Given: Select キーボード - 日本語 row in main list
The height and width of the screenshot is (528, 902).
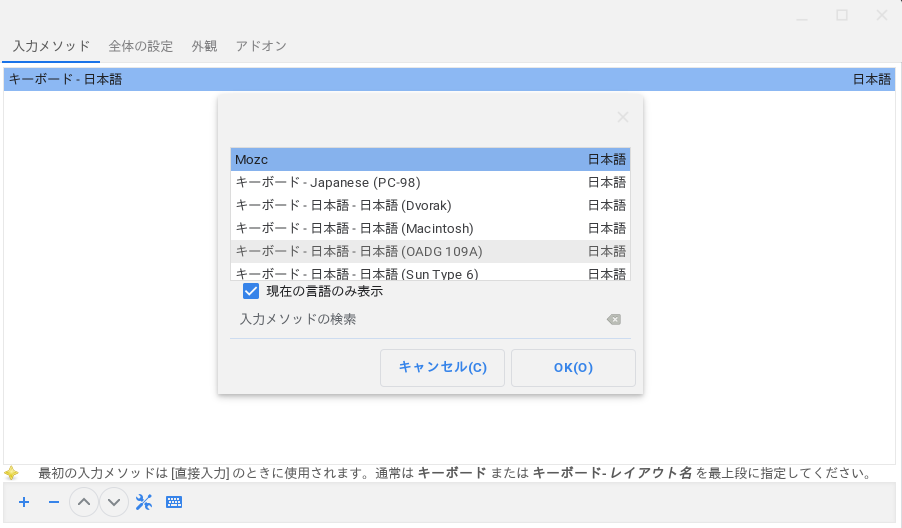Looking at the screenshot, I should coord(449,79).
